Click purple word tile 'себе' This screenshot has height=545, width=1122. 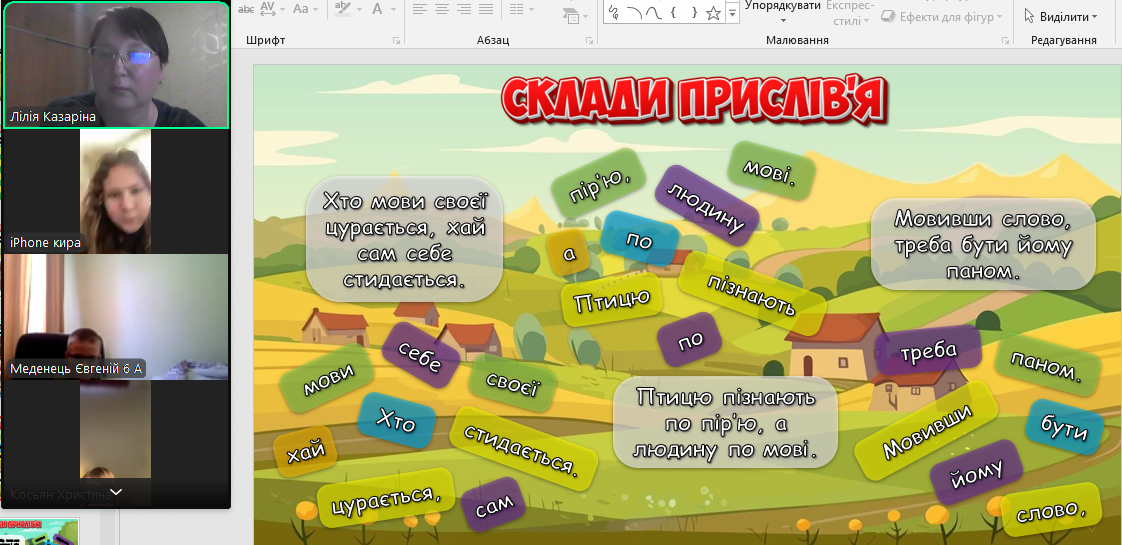coord(420,355)
